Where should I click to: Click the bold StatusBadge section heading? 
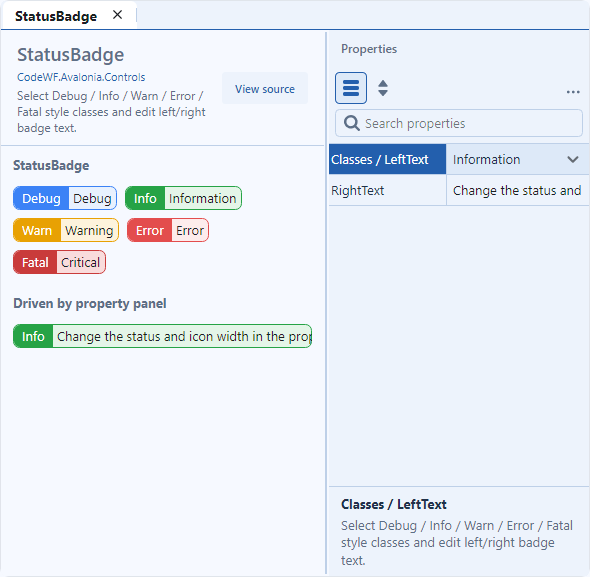tap(51, 166)
